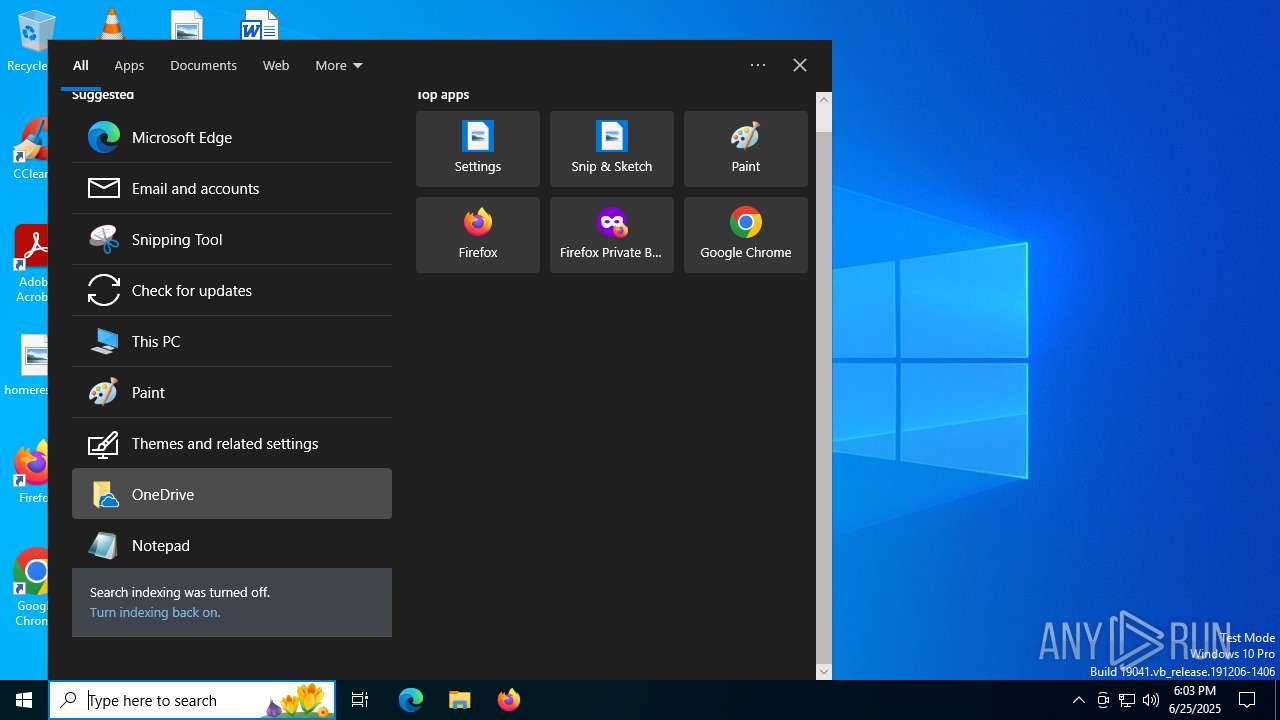The height and width of the screenshot is (720, 1280).
Task: Open Firefox Private Browsing tile
Action: point(612,235)
